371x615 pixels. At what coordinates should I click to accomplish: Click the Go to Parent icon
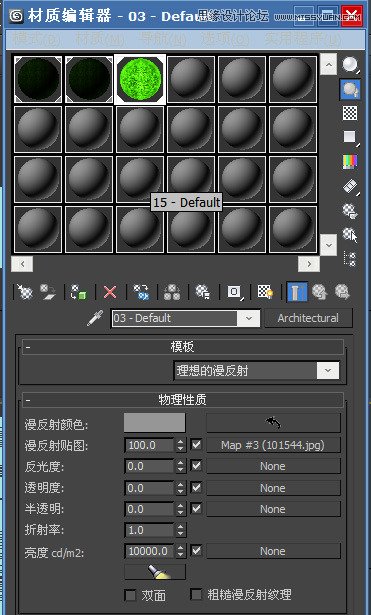pos(320,292)
